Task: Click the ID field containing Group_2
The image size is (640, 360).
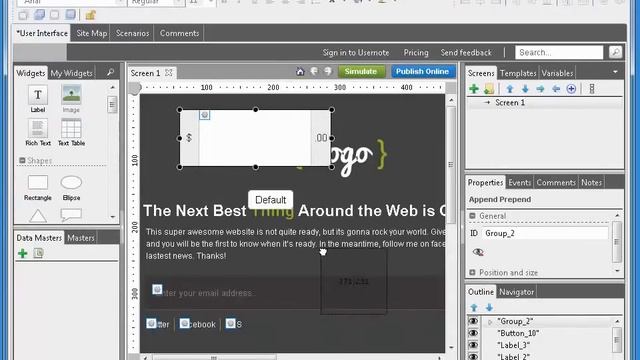Action: tap(545, 233)
